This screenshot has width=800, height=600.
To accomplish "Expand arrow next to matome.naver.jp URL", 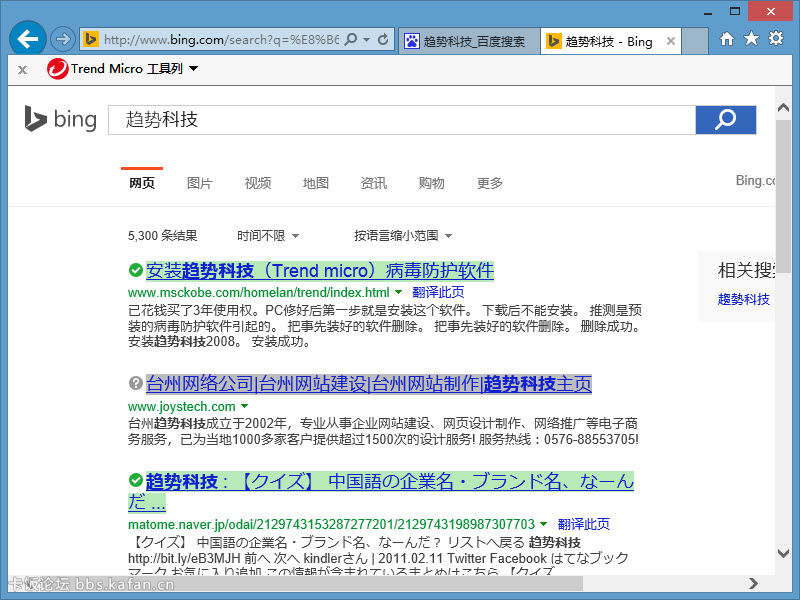I will 543,524.
